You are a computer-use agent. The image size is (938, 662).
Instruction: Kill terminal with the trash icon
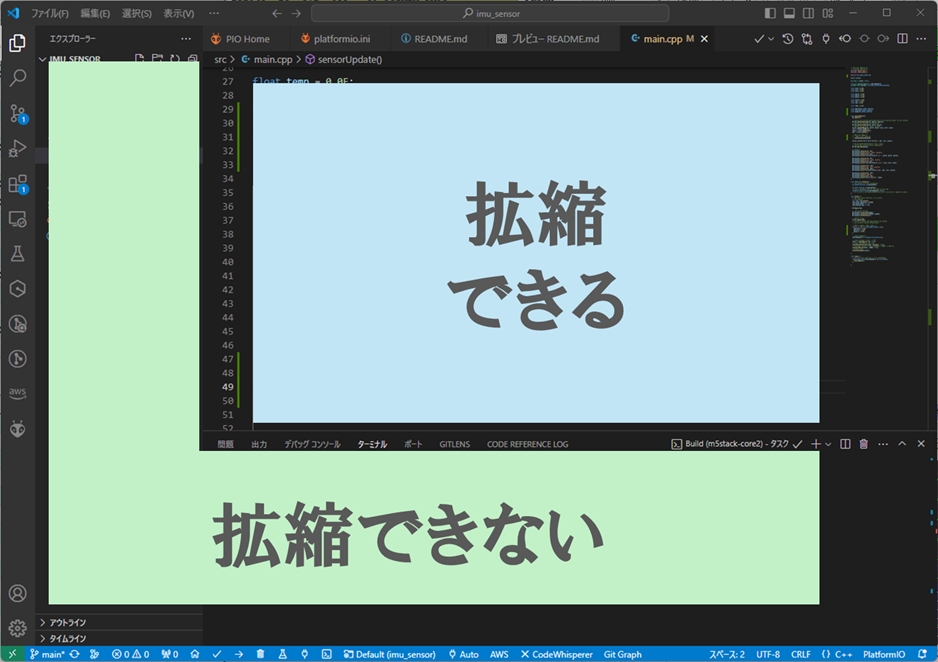click(x=864, y=444)
